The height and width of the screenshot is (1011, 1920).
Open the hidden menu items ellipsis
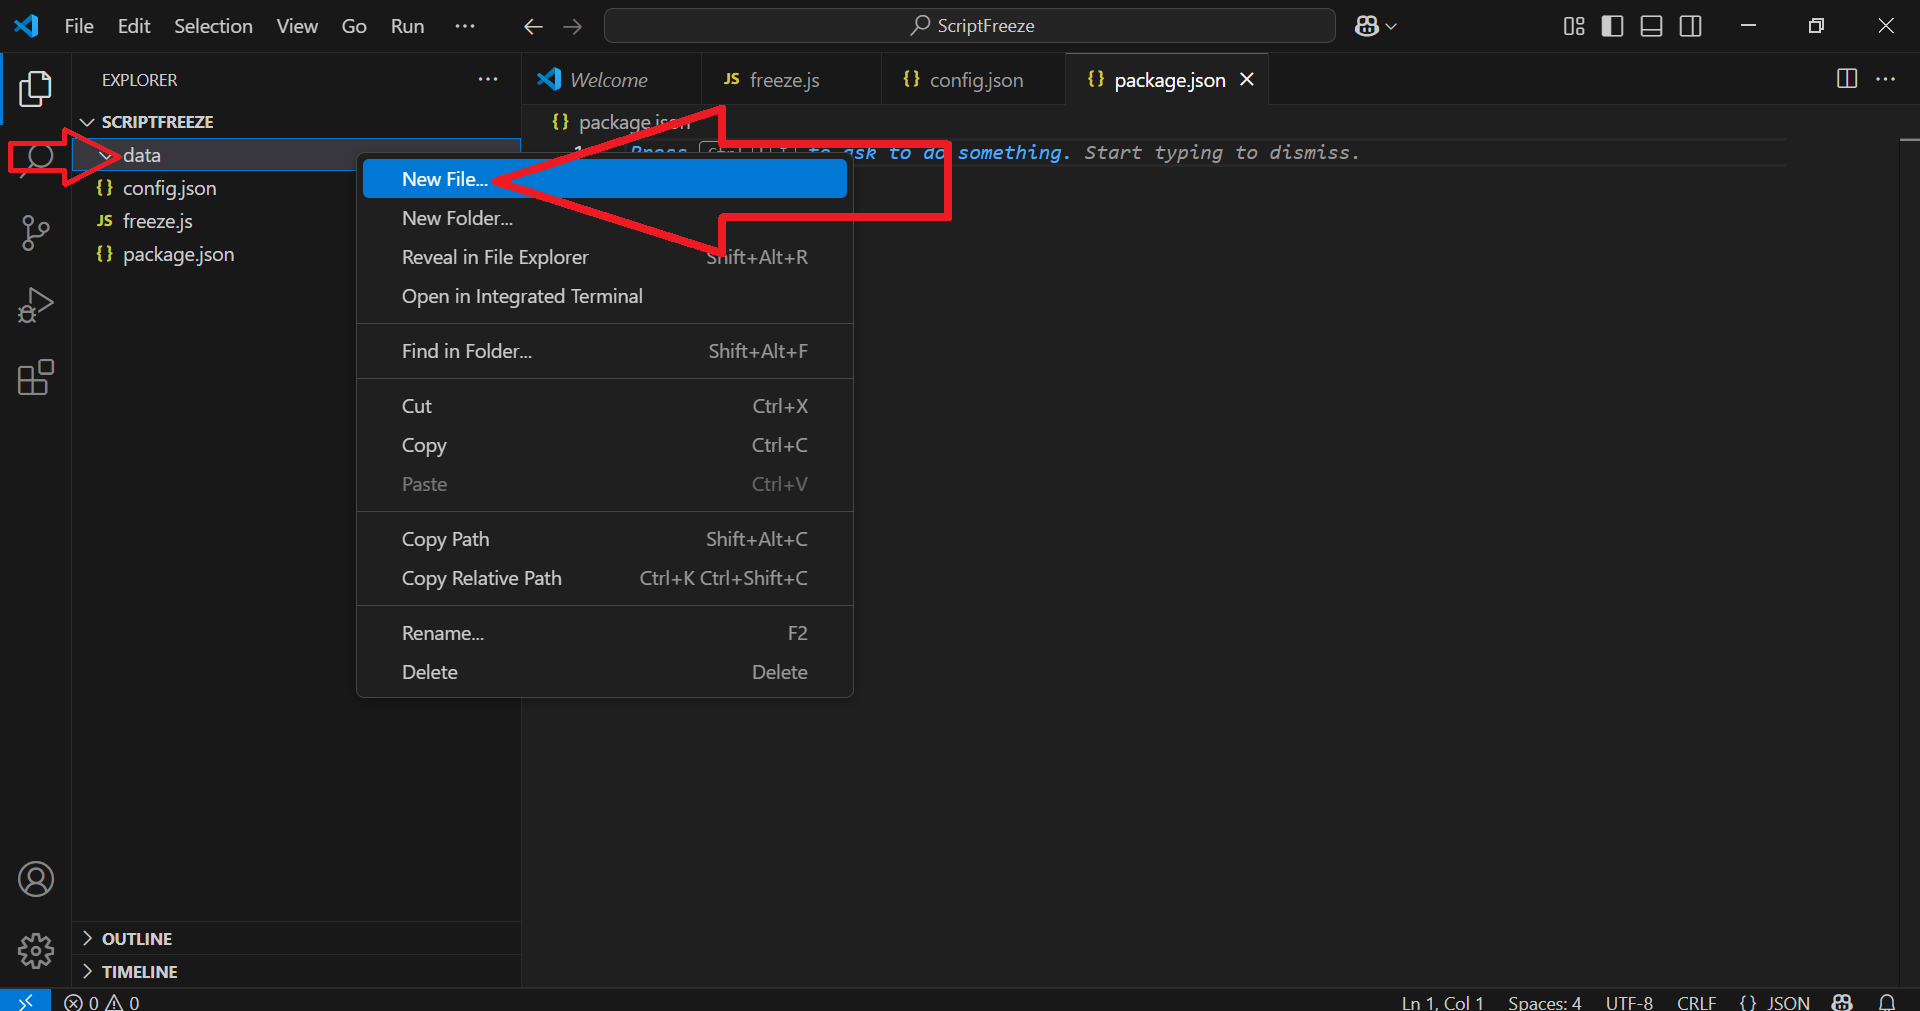465,26
